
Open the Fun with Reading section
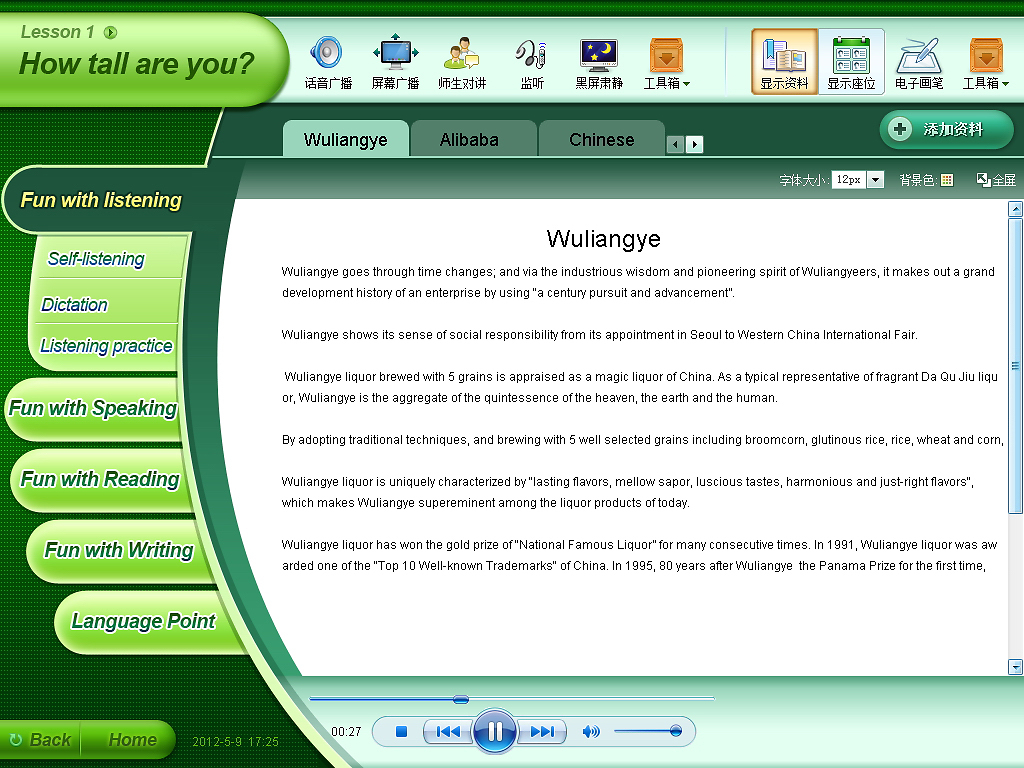[x=100, y=479]
